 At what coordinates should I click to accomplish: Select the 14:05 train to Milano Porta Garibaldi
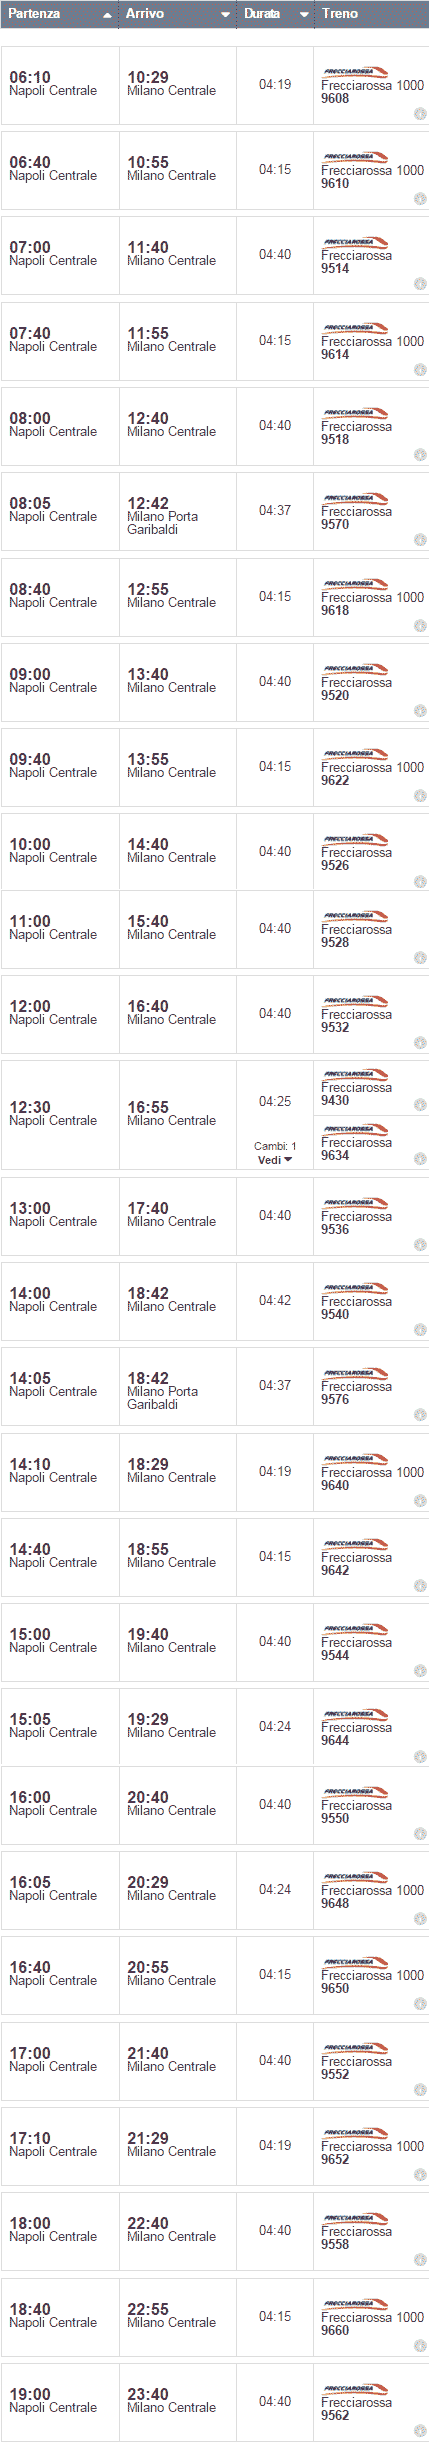pyautogui.click(x=215, y=1386)
